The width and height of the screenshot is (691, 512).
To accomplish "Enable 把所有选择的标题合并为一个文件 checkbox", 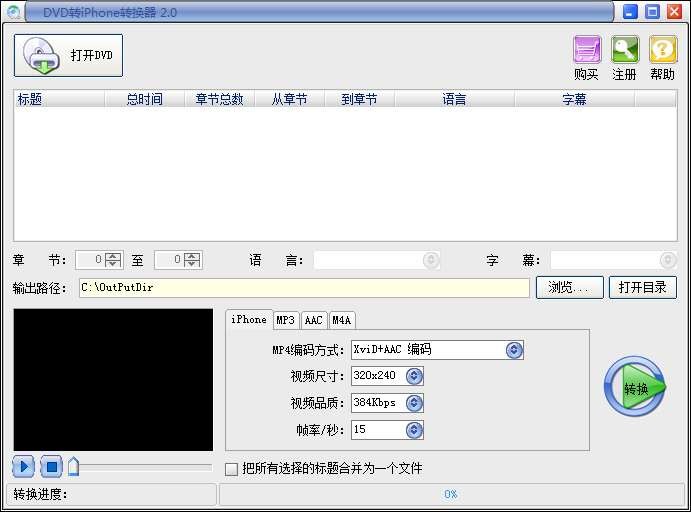I will [231, 469].
